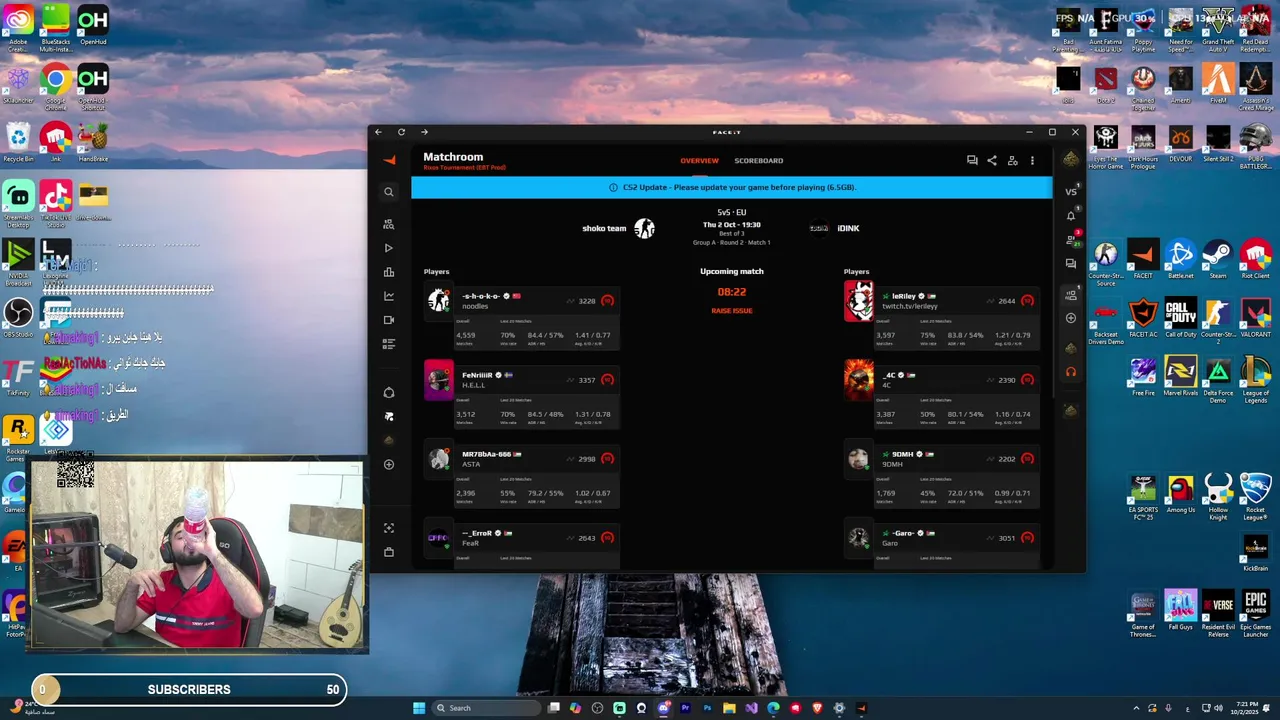Open player -Garo- profile name
Viewport: 1280px width, 720px height.
point(903,533)
